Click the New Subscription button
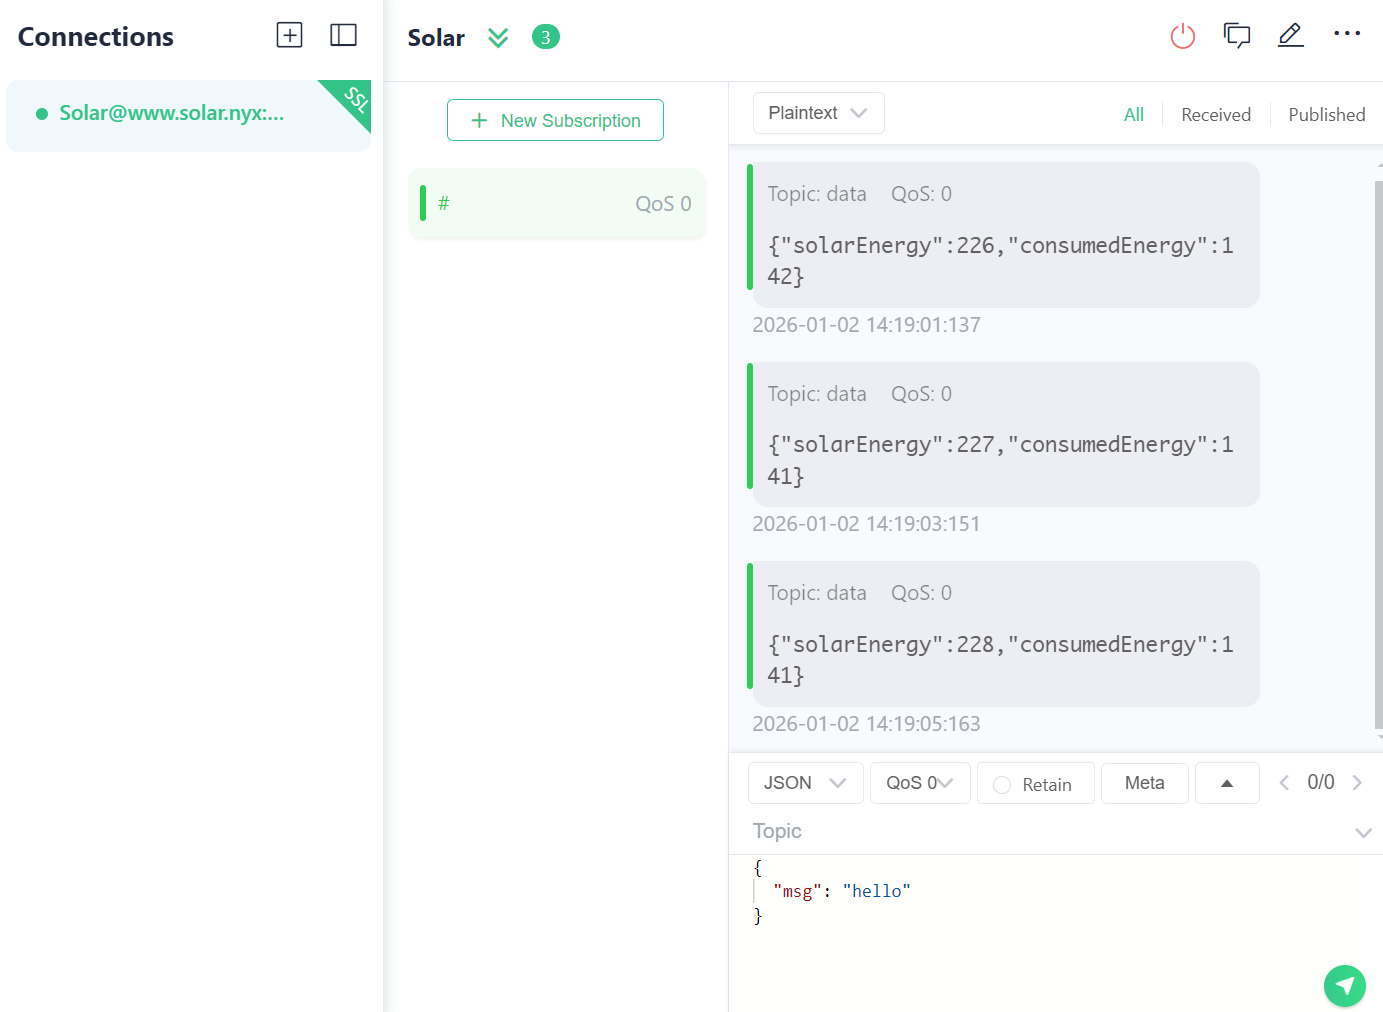The height and width of the screenshot is (1012, 1383). (555, 120)
